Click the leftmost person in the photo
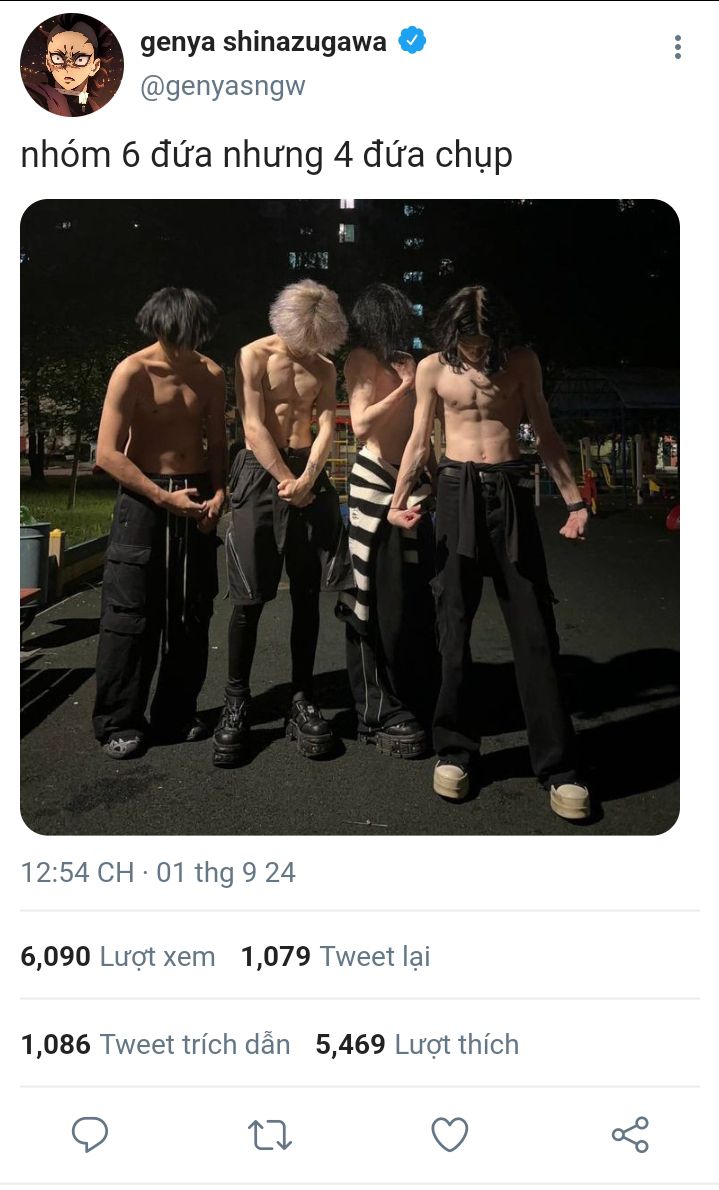 pyautogui.click(x=161, y=524)
